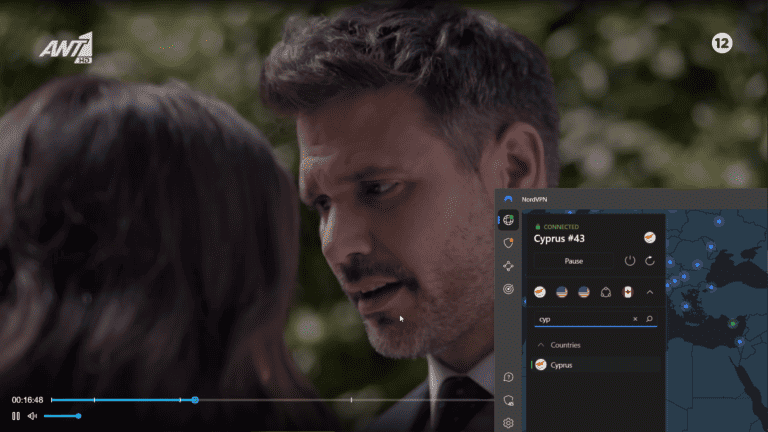
Task: Open the NordVPN globe VPN tab
Action: pyautogui.click(x=509, y=219)
